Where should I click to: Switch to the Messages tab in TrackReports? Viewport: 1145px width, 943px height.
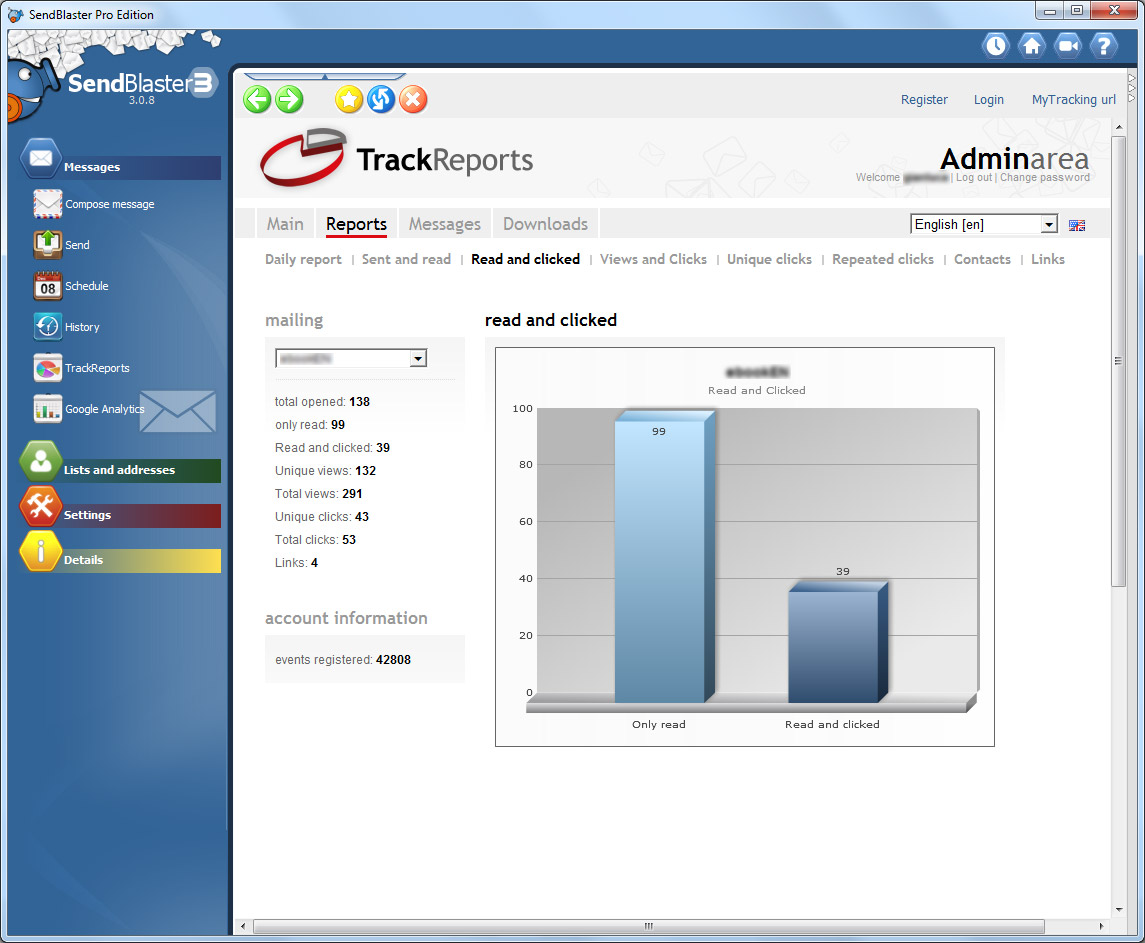tap(445, 224)
